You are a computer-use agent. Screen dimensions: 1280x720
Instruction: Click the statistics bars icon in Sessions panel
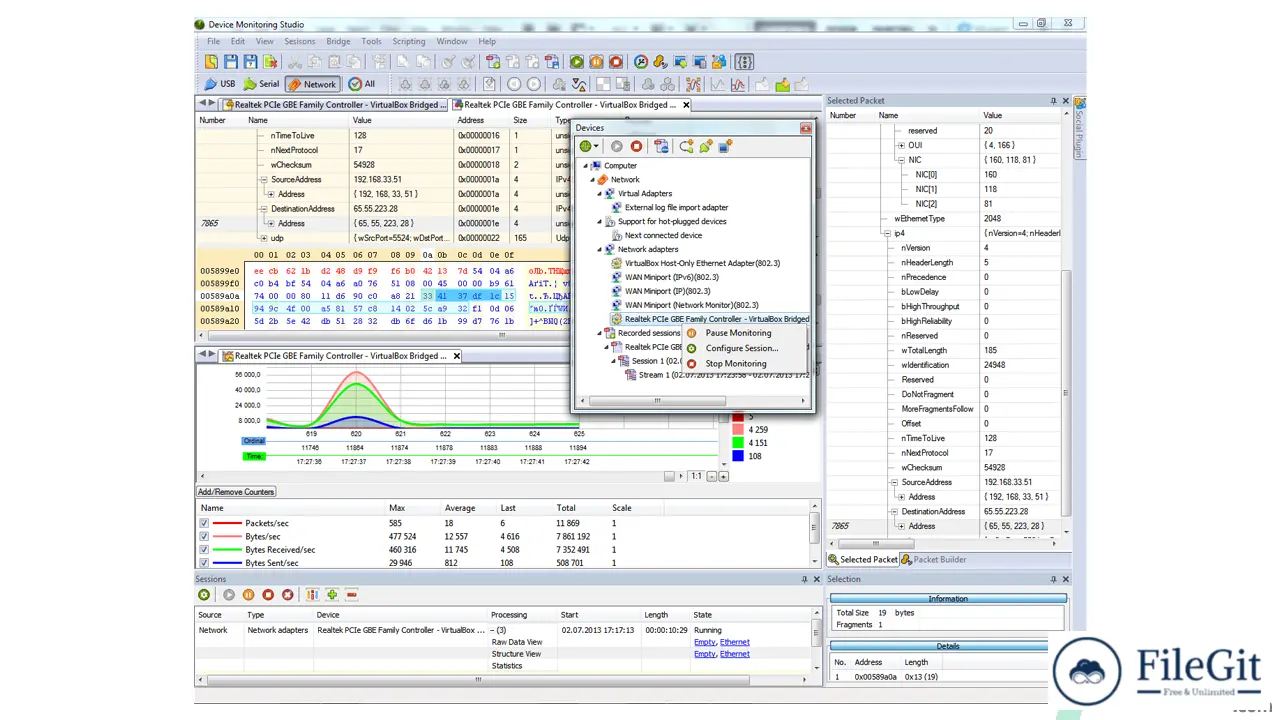tap(312, 595)
